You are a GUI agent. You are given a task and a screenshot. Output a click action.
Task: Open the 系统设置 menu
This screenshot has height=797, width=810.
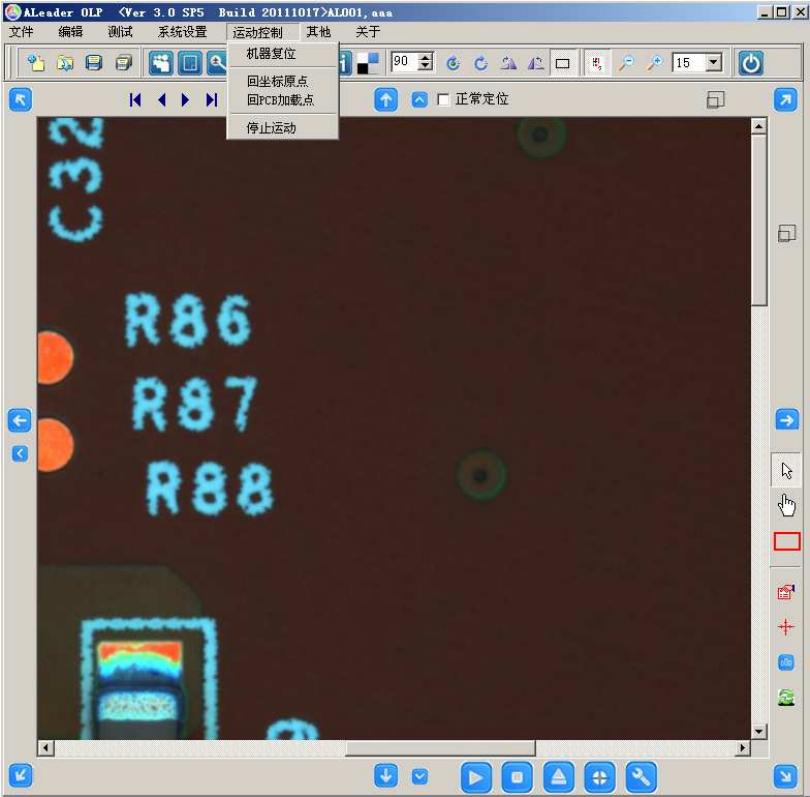182,32
